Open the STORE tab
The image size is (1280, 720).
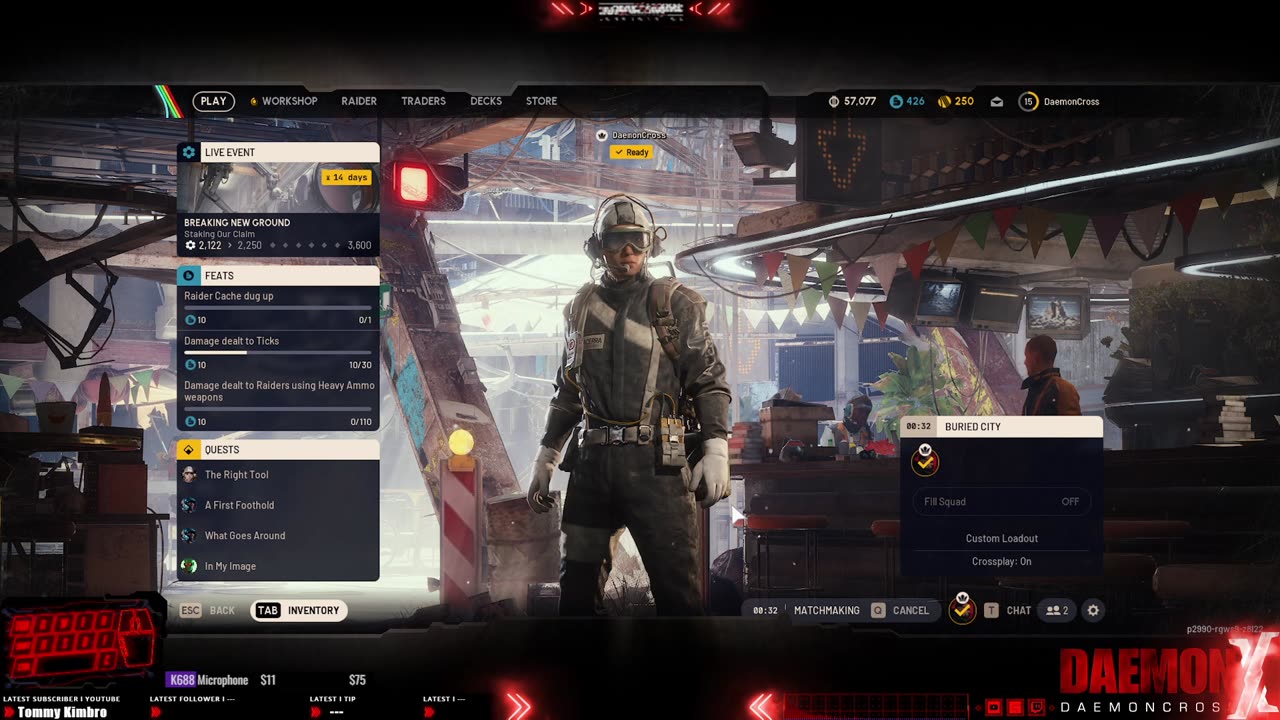coord(541,101)
